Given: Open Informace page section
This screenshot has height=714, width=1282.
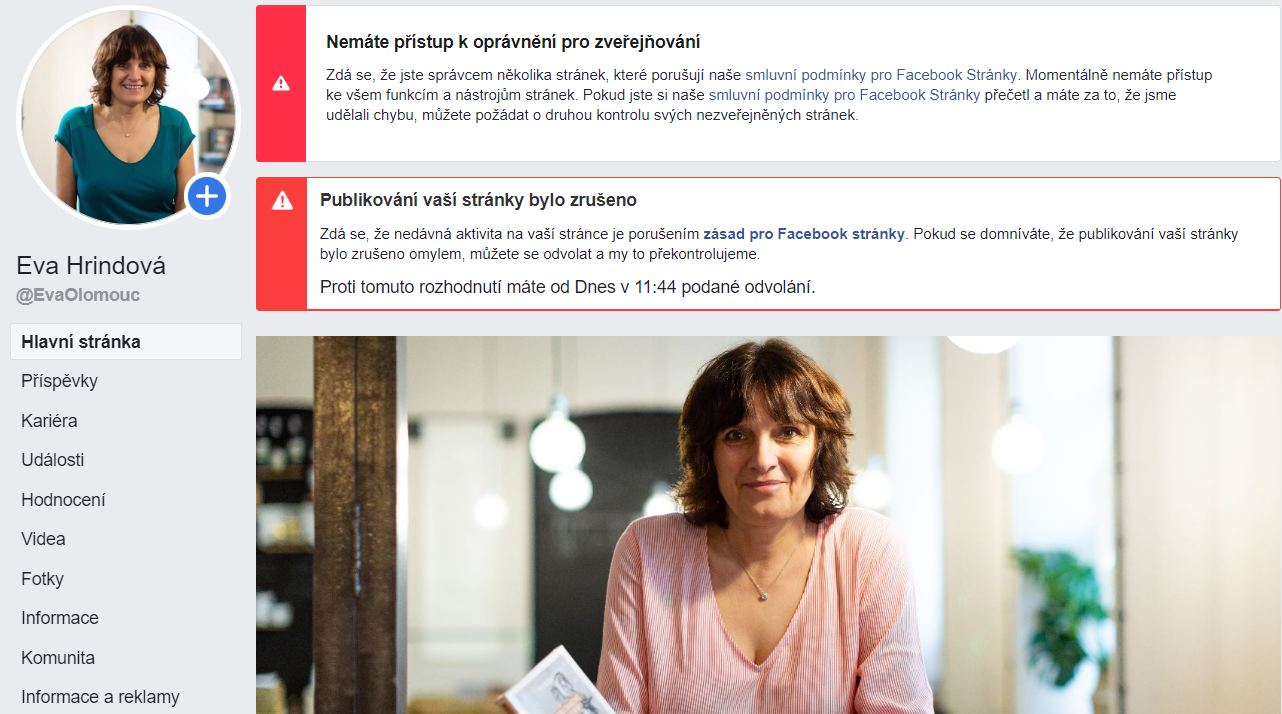Looking at the screenshot, I should 60,618.
